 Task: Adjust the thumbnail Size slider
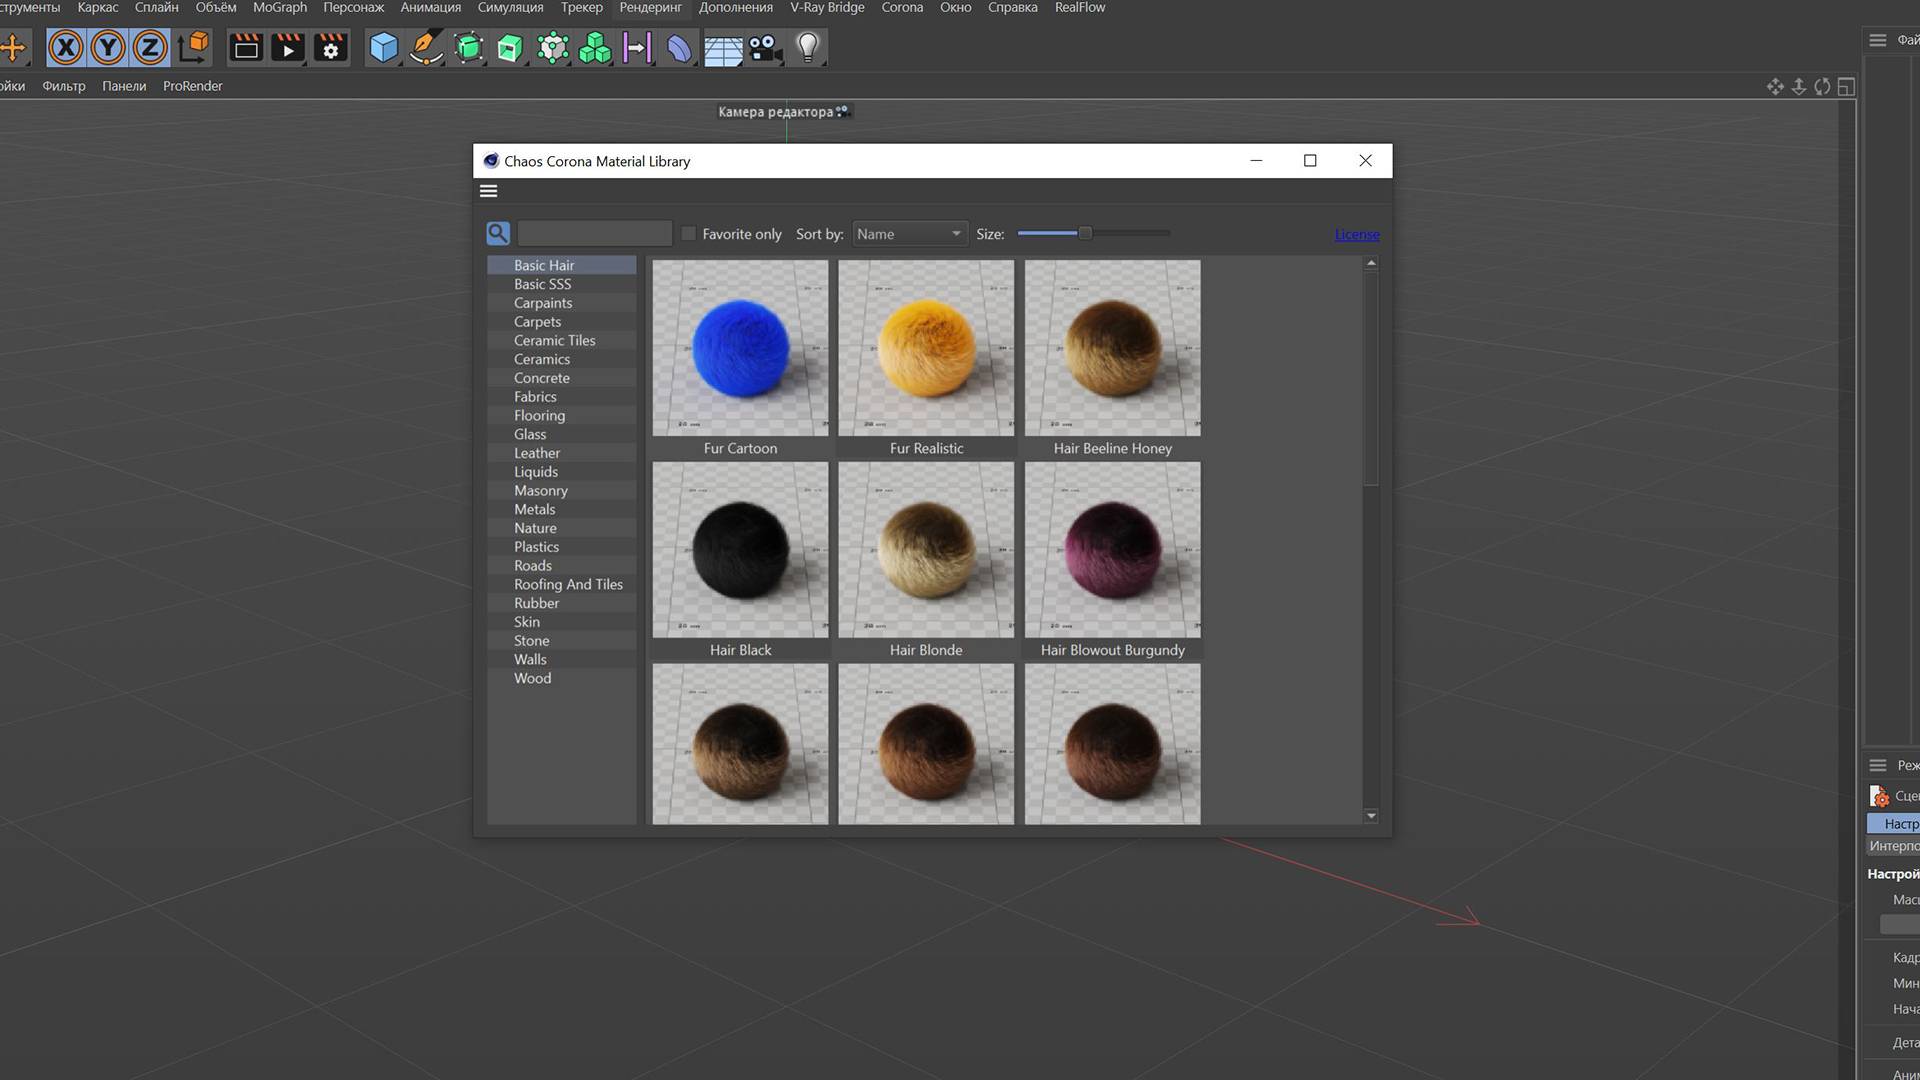tap(1085, 233)
